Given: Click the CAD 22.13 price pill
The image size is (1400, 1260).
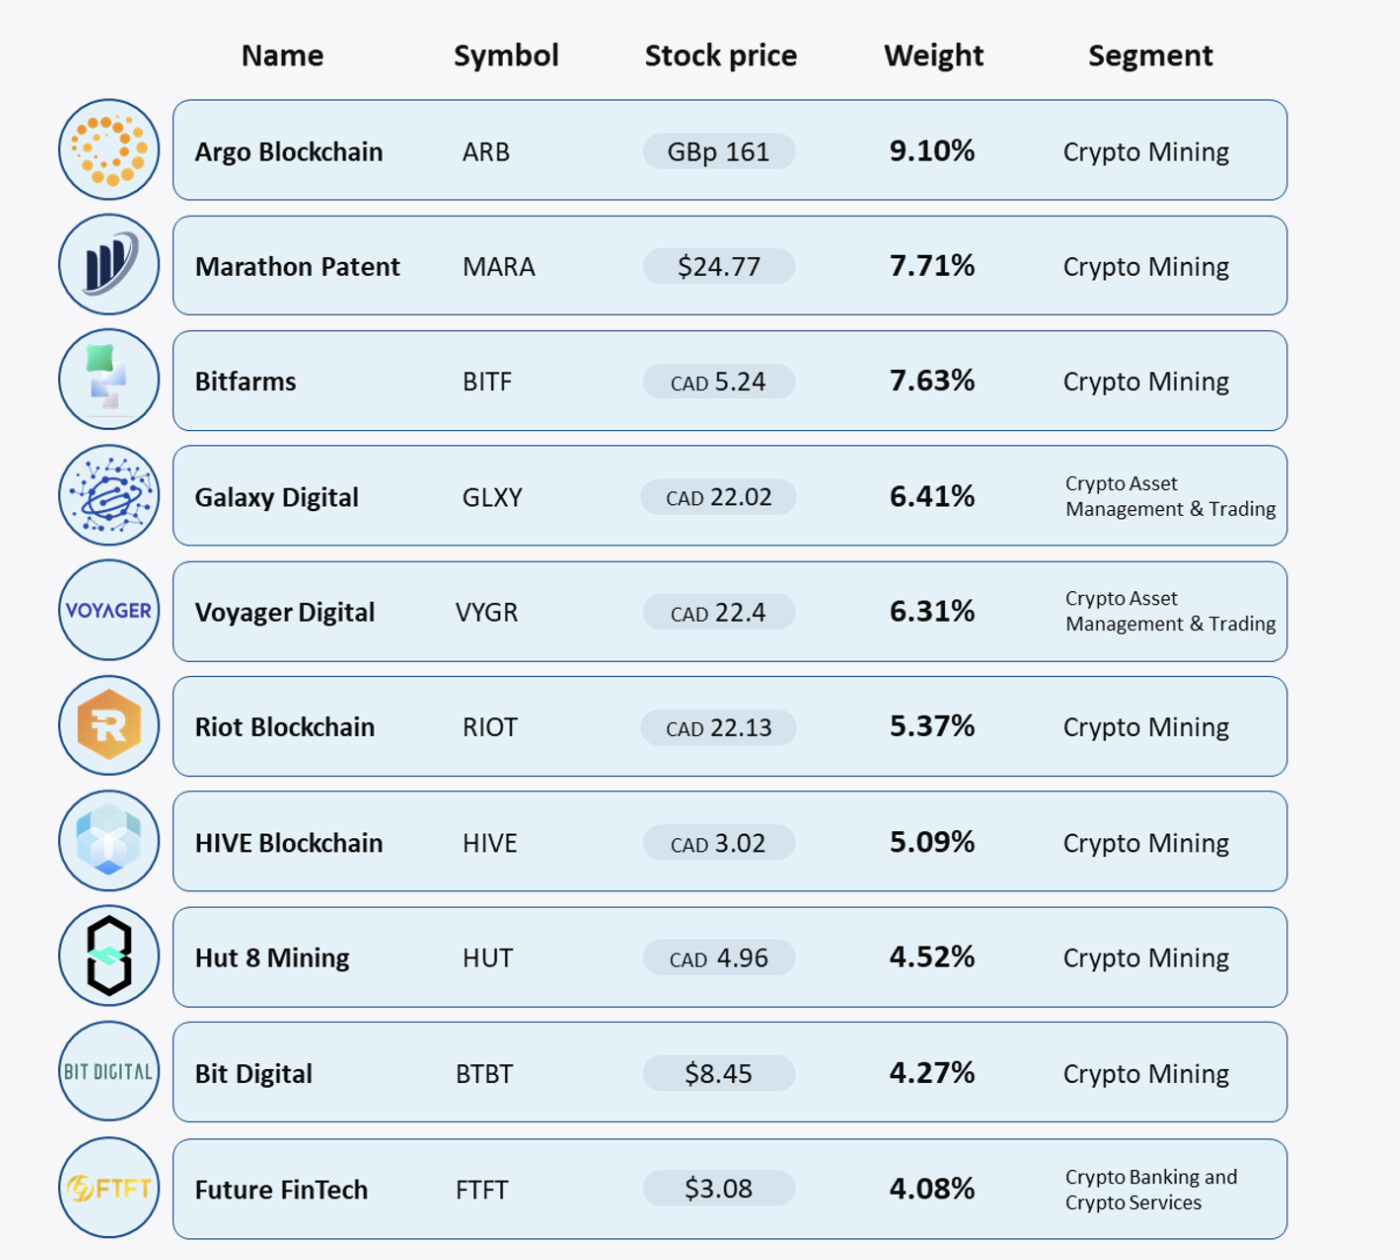Looking at the screenshot, I should [719, 728].
